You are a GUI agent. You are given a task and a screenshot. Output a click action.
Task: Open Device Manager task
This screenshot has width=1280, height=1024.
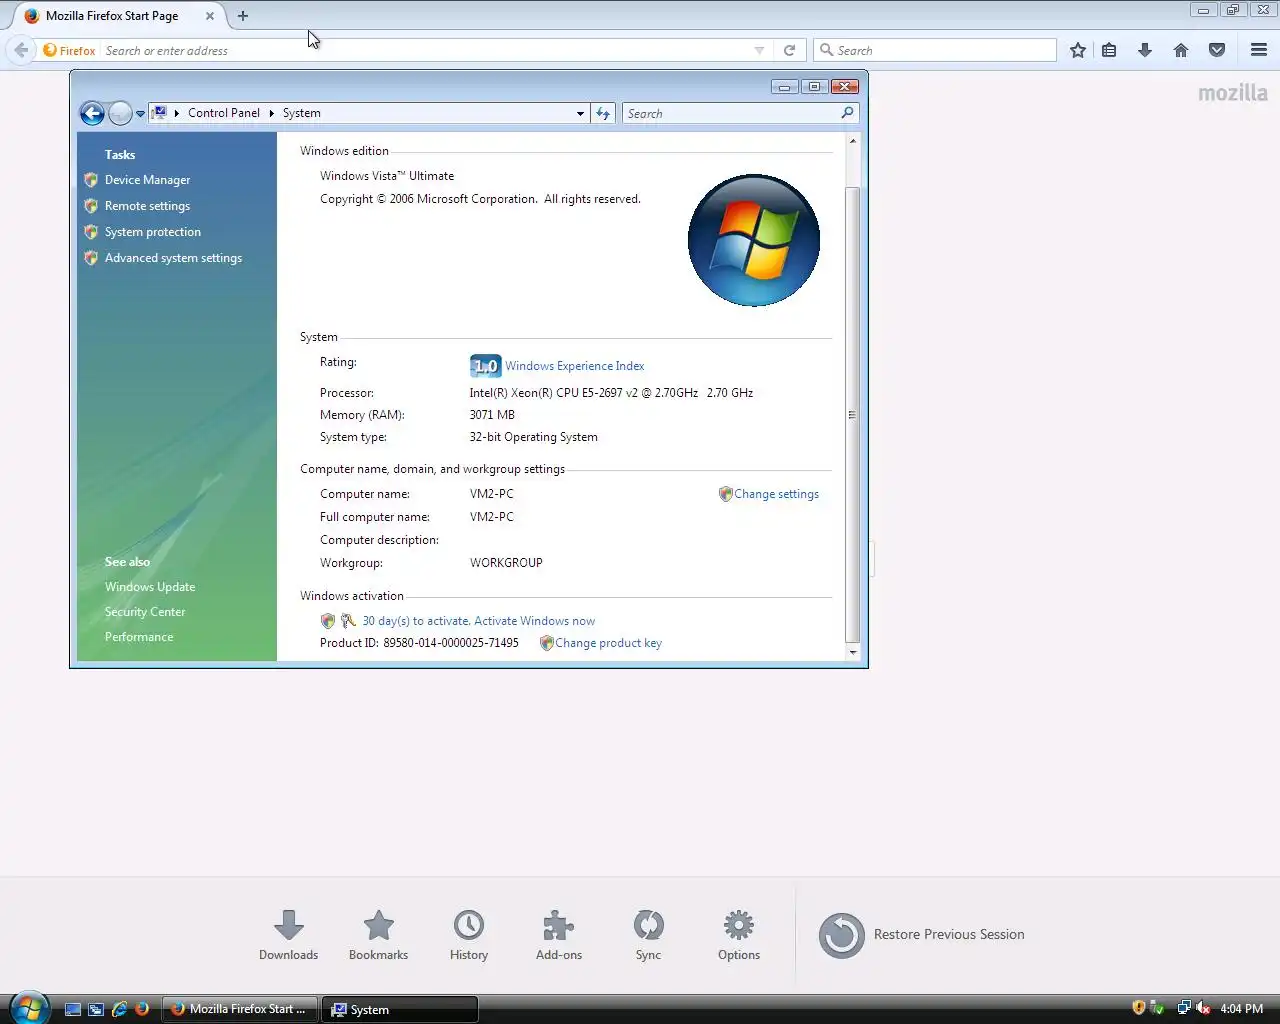coord(147,180)
